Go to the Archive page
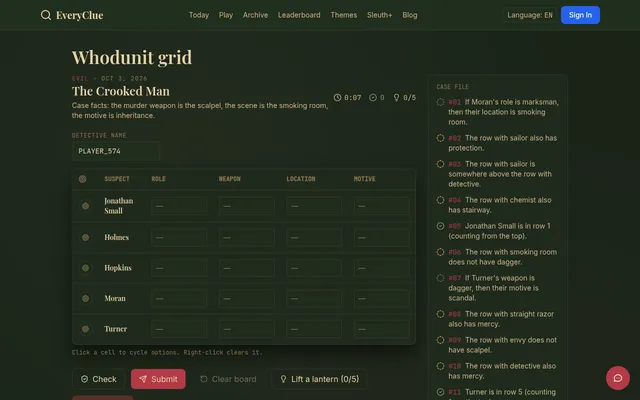The image size is (640, 400). pos(256,15)
